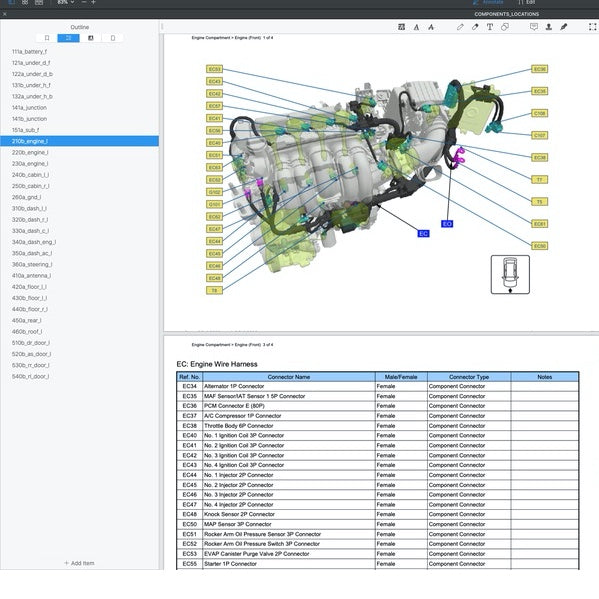The height and width of the screenshot is (599, 599).
Task: Open the stamp tool
Action: (549, 27)
